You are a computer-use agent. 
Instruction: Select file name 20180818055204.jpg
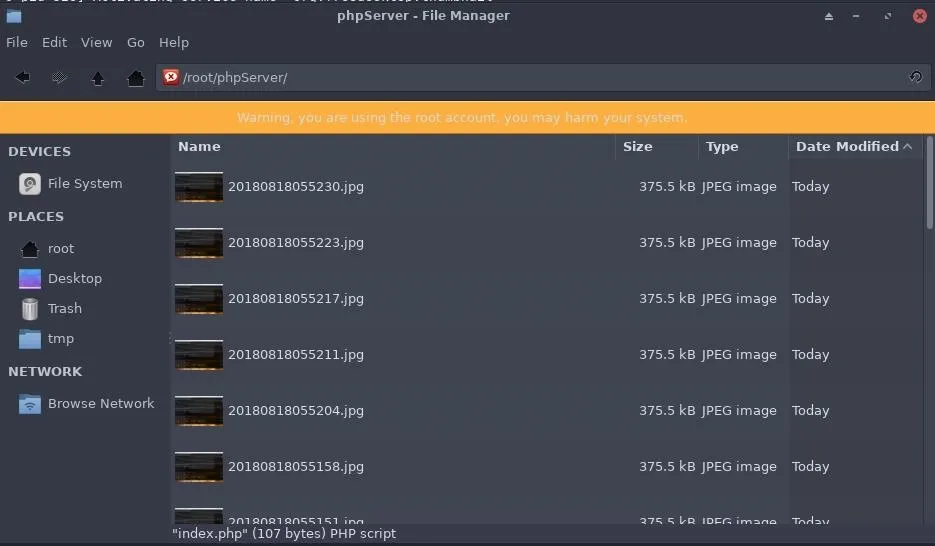pyautogui.click(x=296, y=411)
